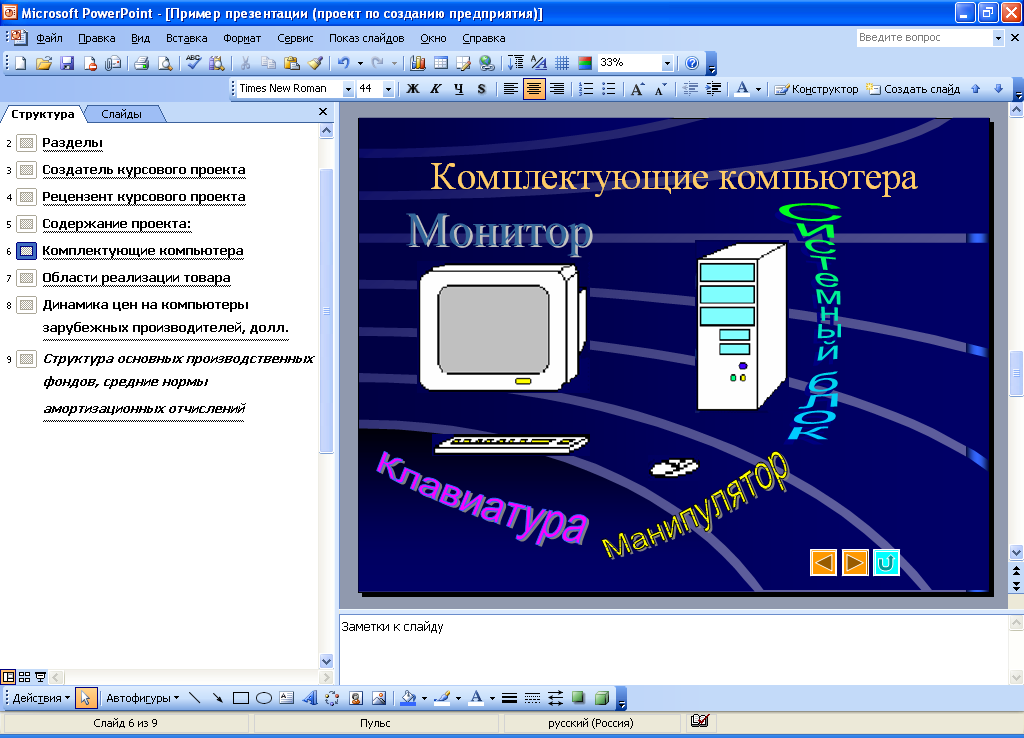Align text to the left
The image size is (1024, 738).
(511, 89)
